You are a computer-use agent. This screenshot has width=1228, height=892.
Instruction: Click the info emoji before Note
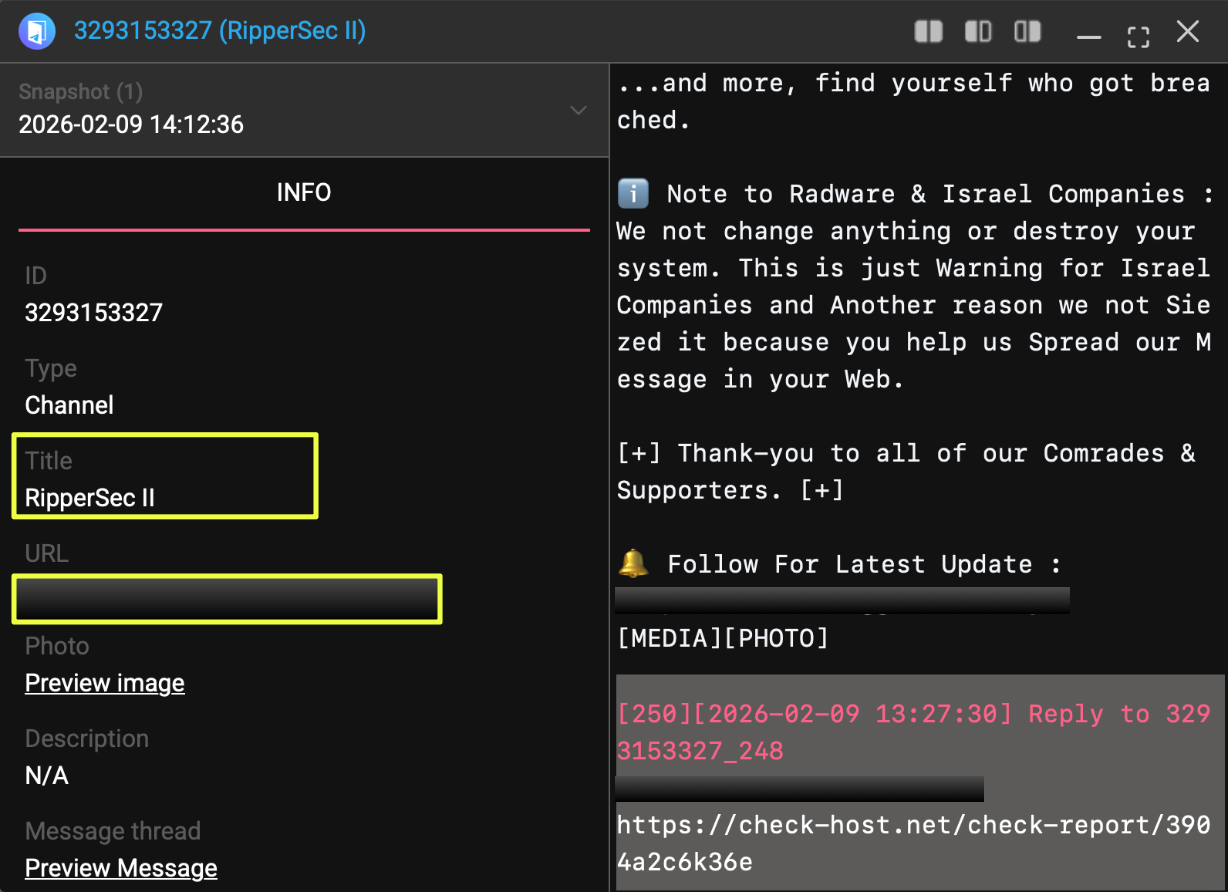633,194
